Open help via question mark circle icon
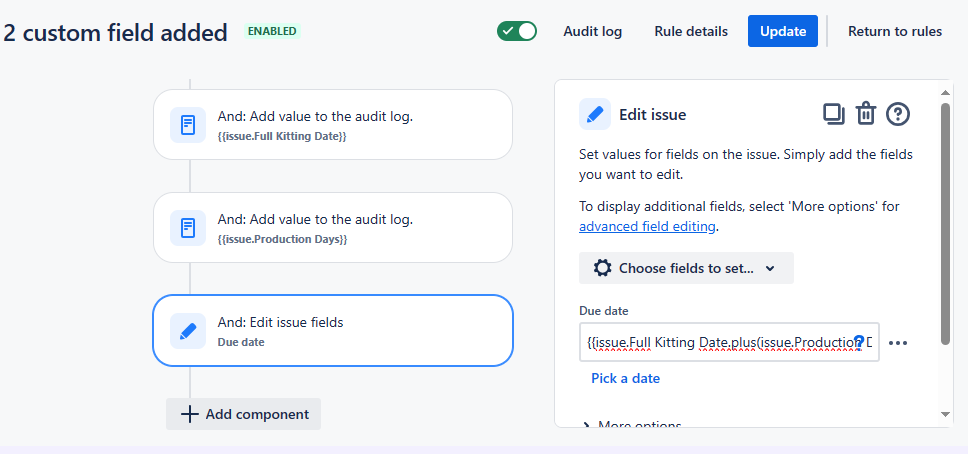 898,114
